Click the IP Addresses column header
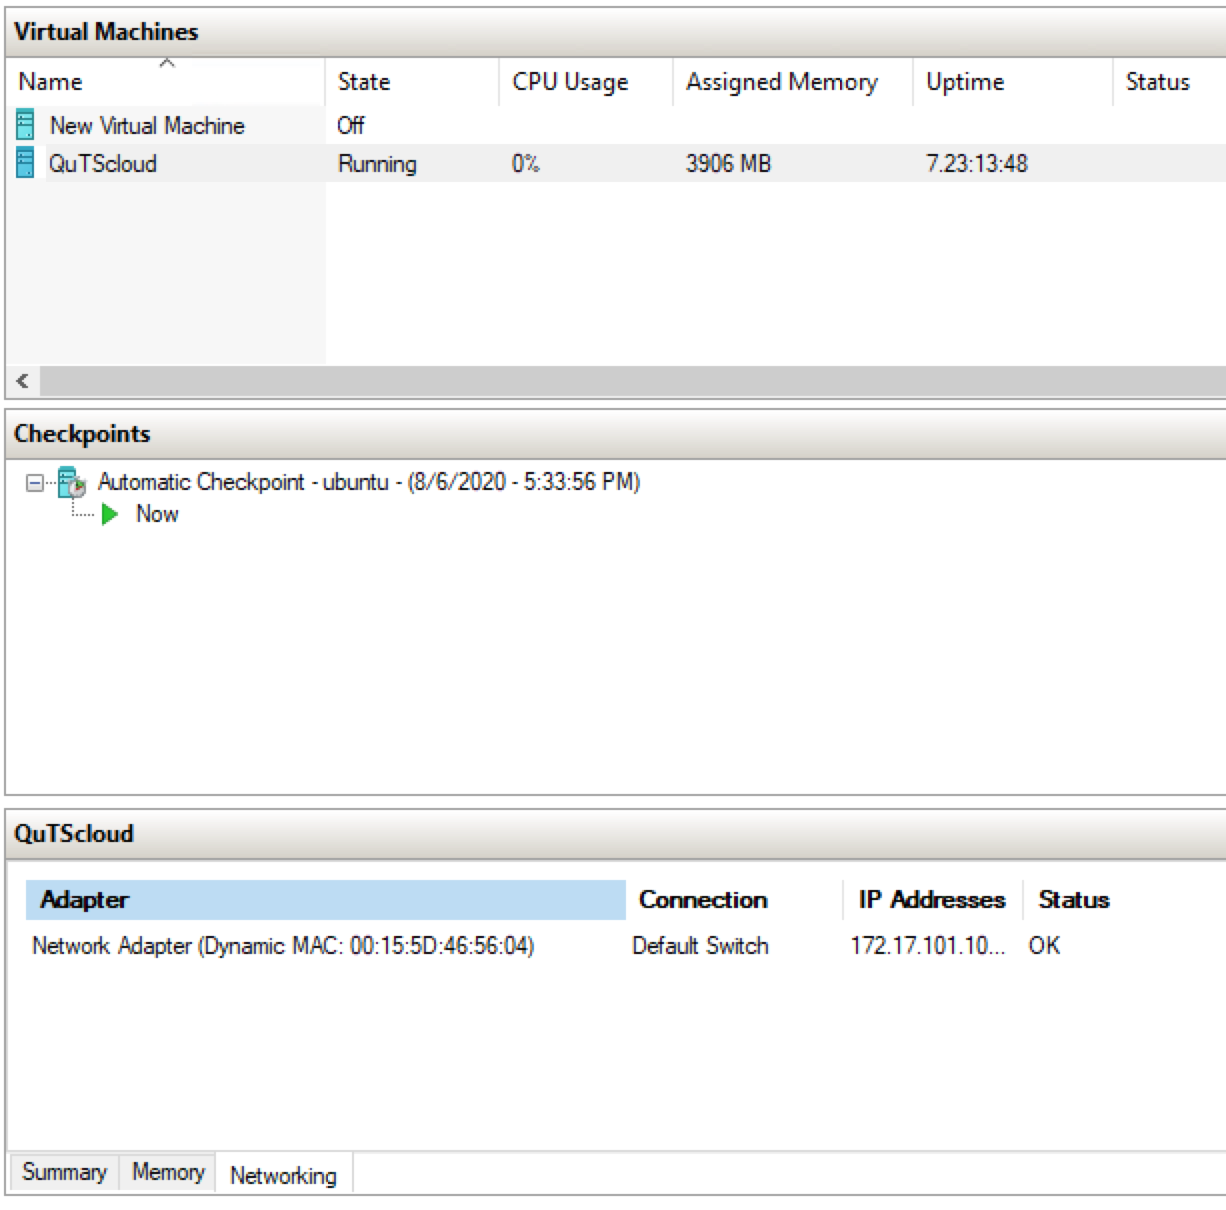 point(933,900)
